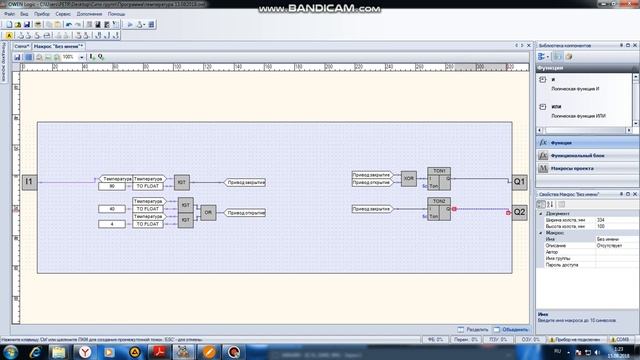Save the project with the main toolbar floppy icon
The width and height of the screenshot is (640, 360).
(x=27, y=25)
